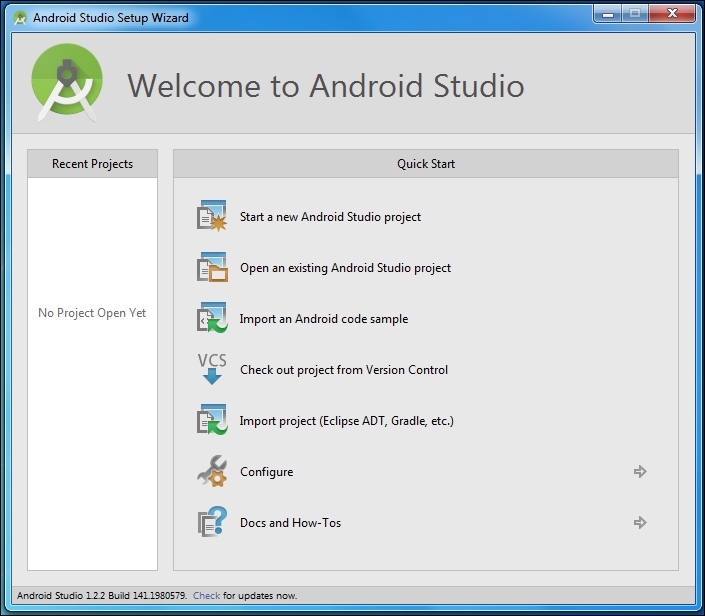Click the 'Android Studio Setup Wizard' window title

click(111, 18)
